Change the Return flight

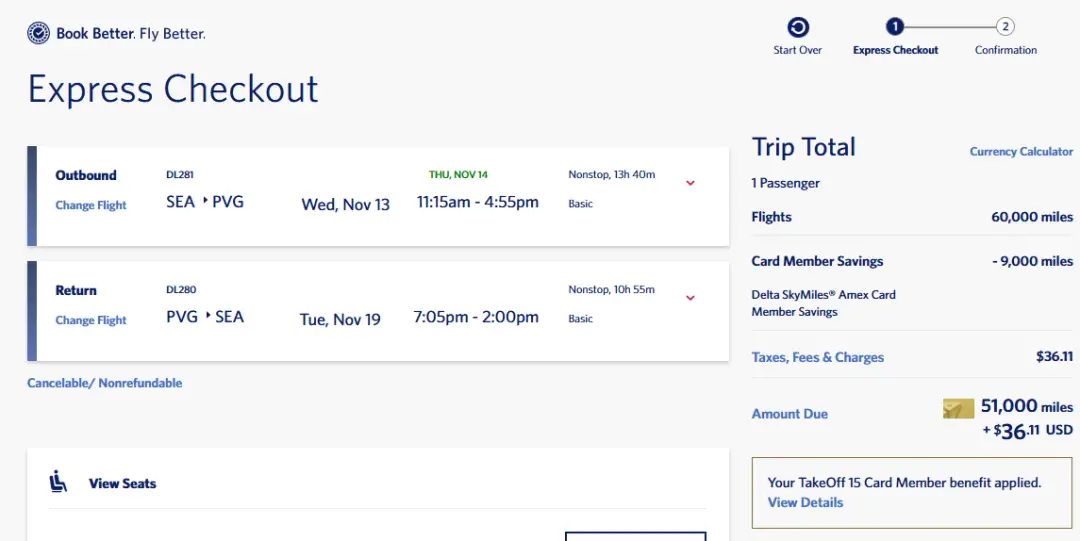(x=91, y=320)
